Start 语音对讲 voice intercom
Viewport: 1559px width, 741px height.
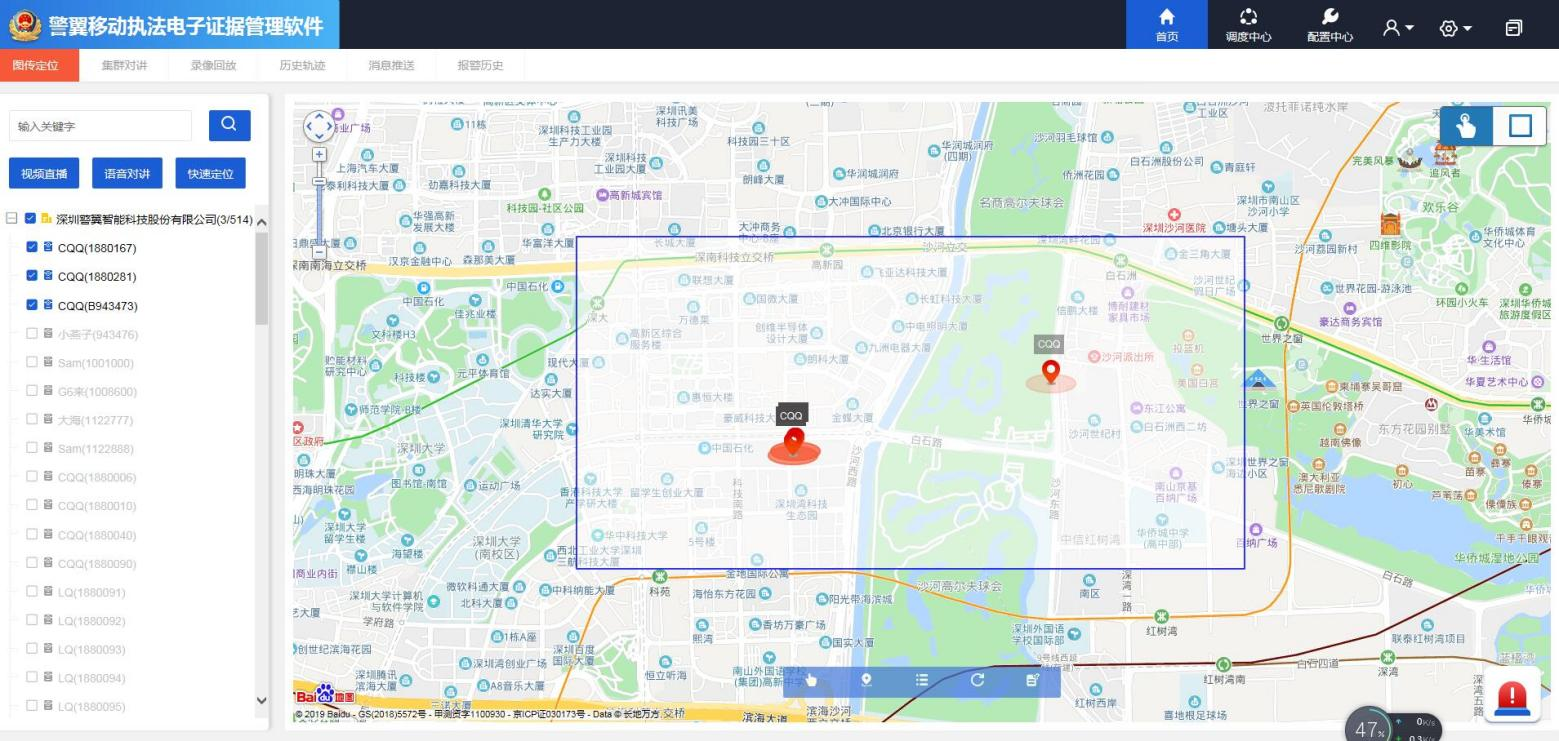127,174
